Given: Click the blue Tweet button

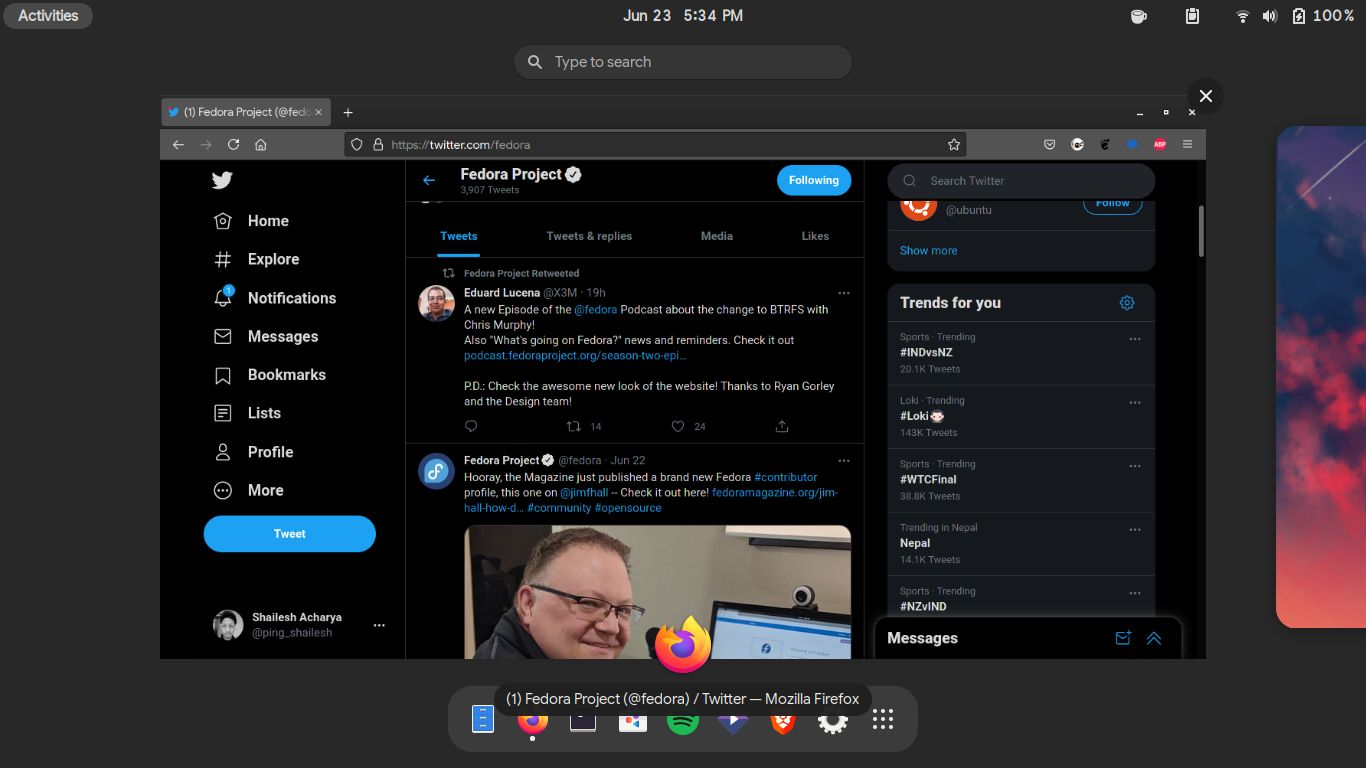Looking at the screenshot, I should 289,533.
